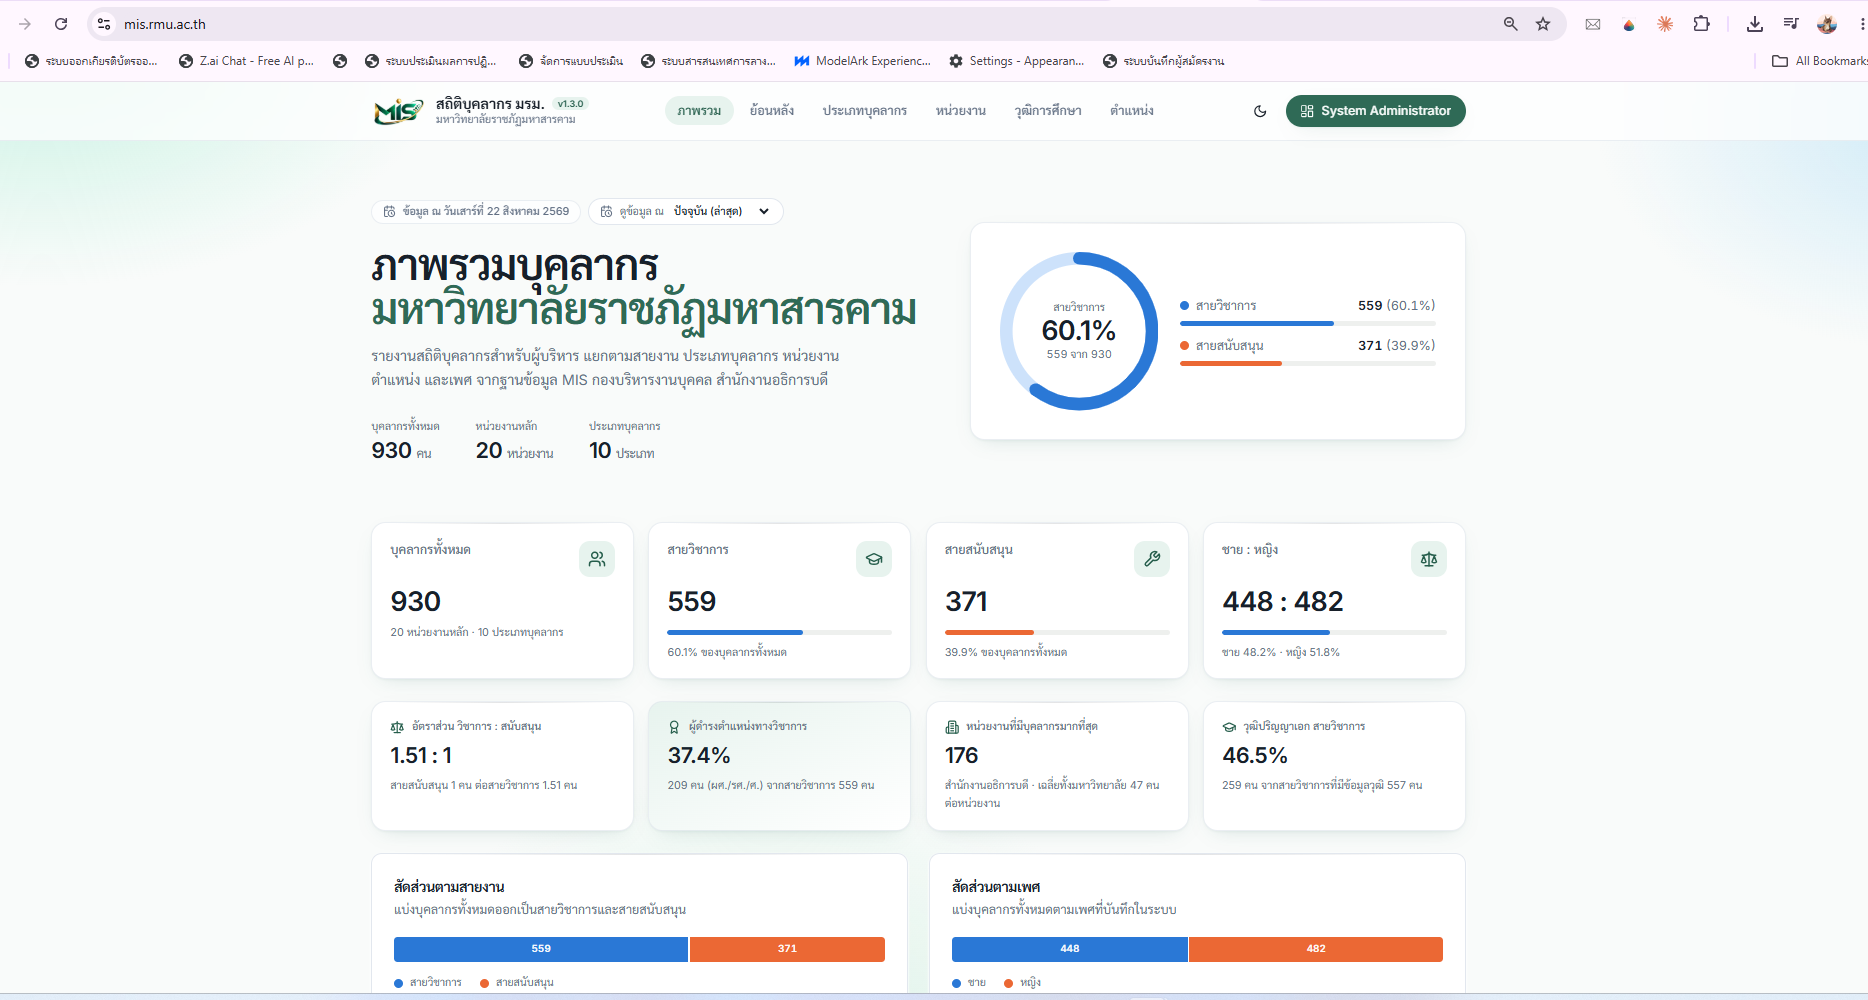Open the ย้อนหลัง history tab

click(x=772, y=111)
